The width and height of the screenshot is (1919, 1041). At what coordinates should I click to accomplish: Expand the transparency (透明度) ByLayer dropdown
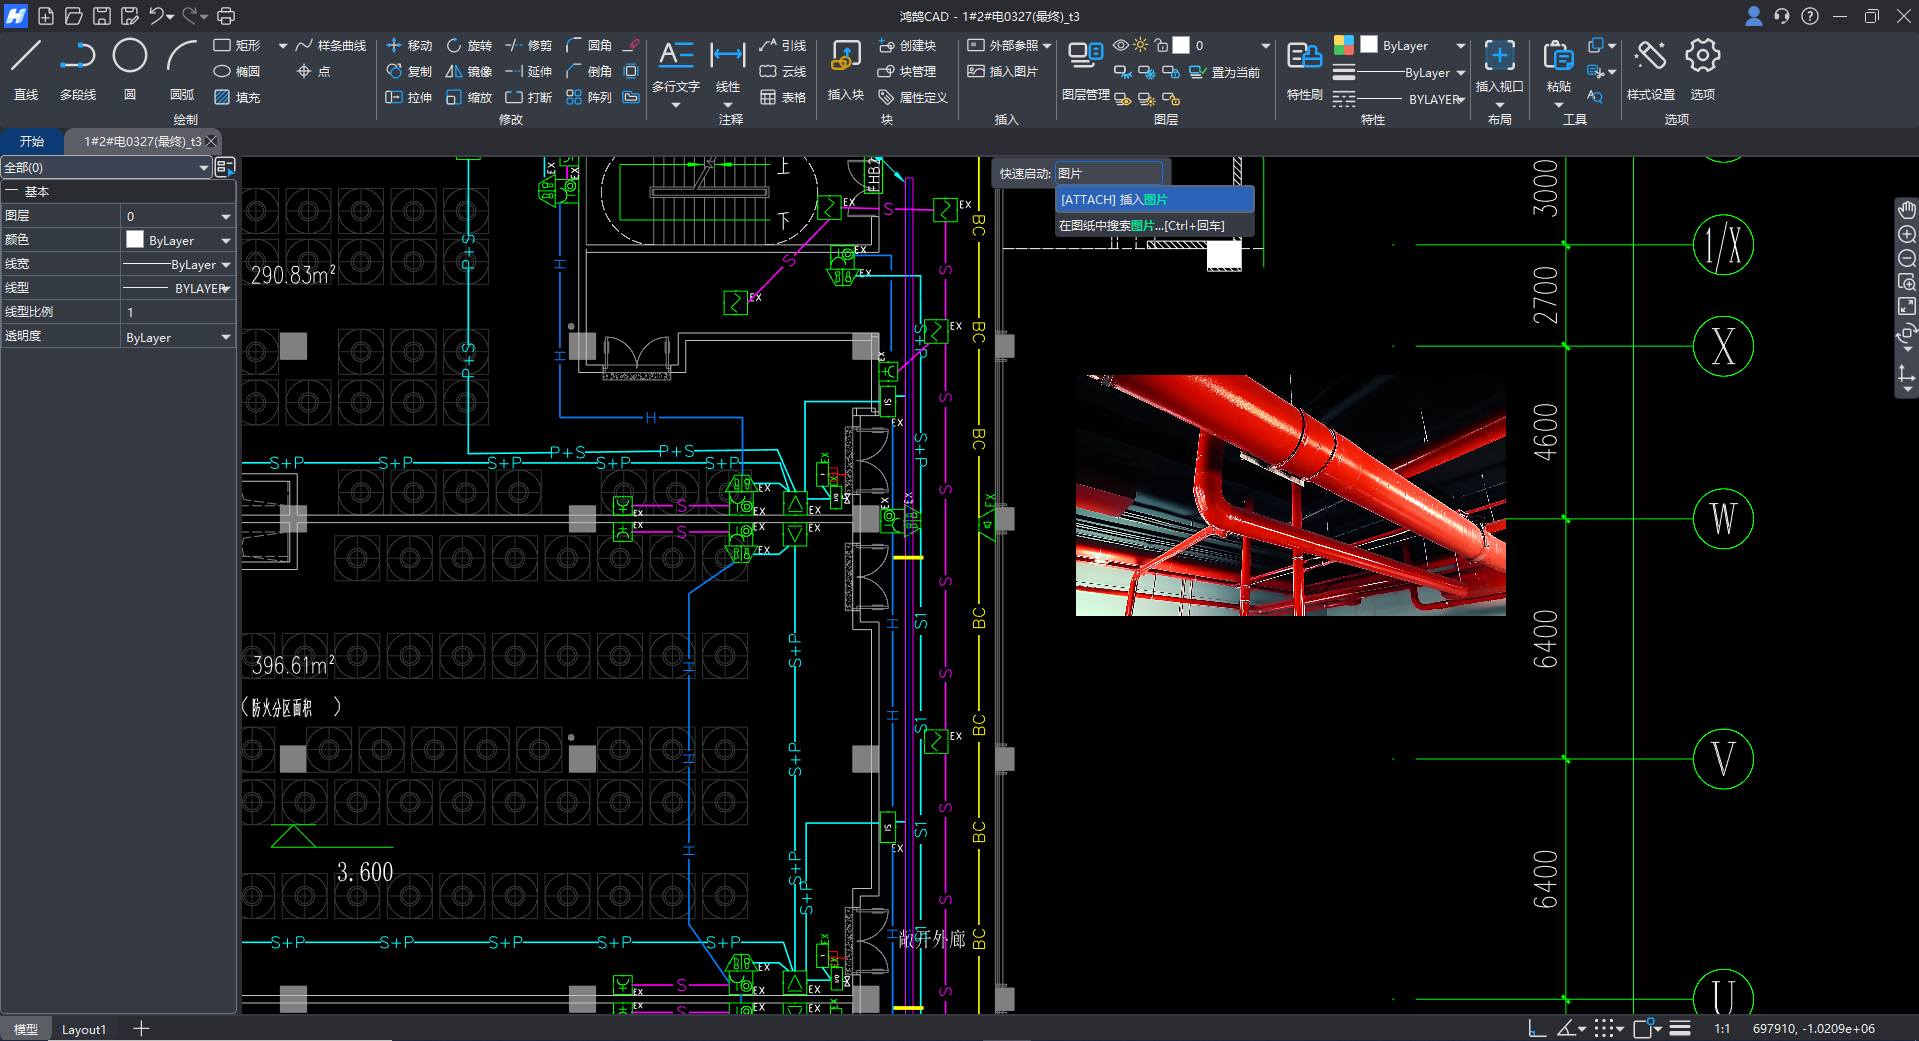click(226, 338)
